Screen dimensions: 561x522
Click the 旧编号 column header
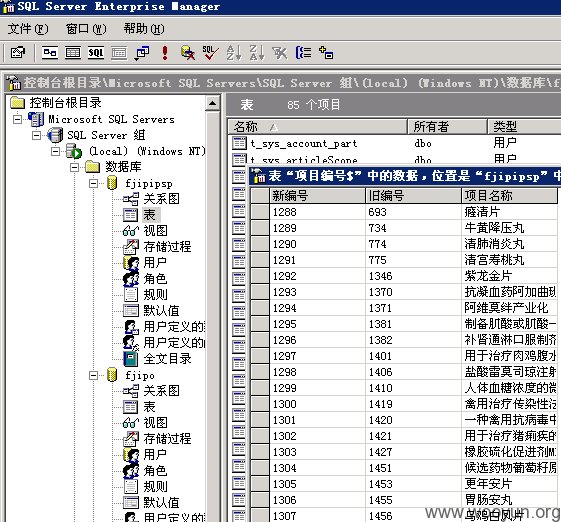tap(414, 196)
